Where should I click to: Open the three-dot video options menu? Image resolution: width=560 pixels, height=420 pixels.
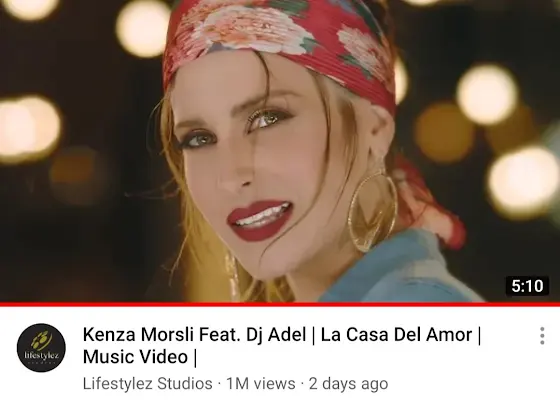[x=542, y=336]
